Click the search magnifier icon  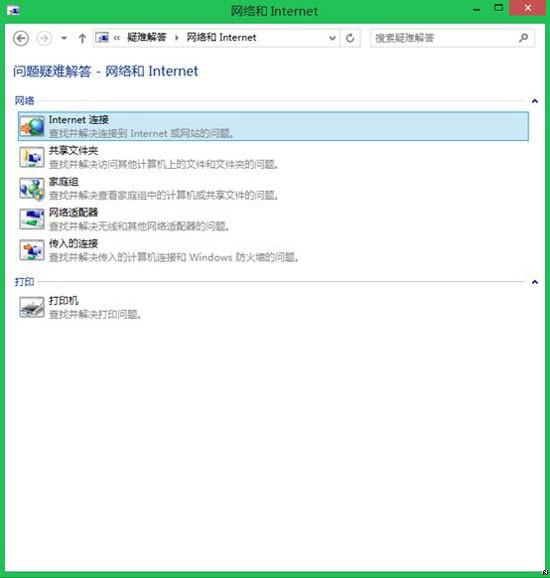523,38
